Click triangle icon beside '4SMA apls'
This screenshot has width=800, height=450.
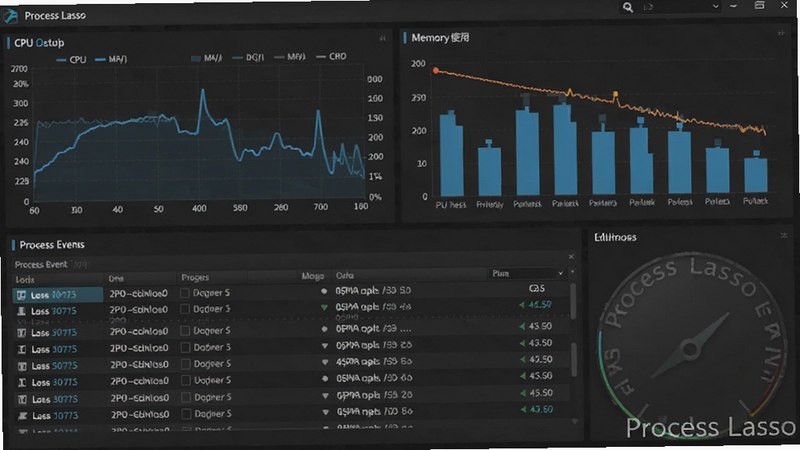tap(324, 362)
